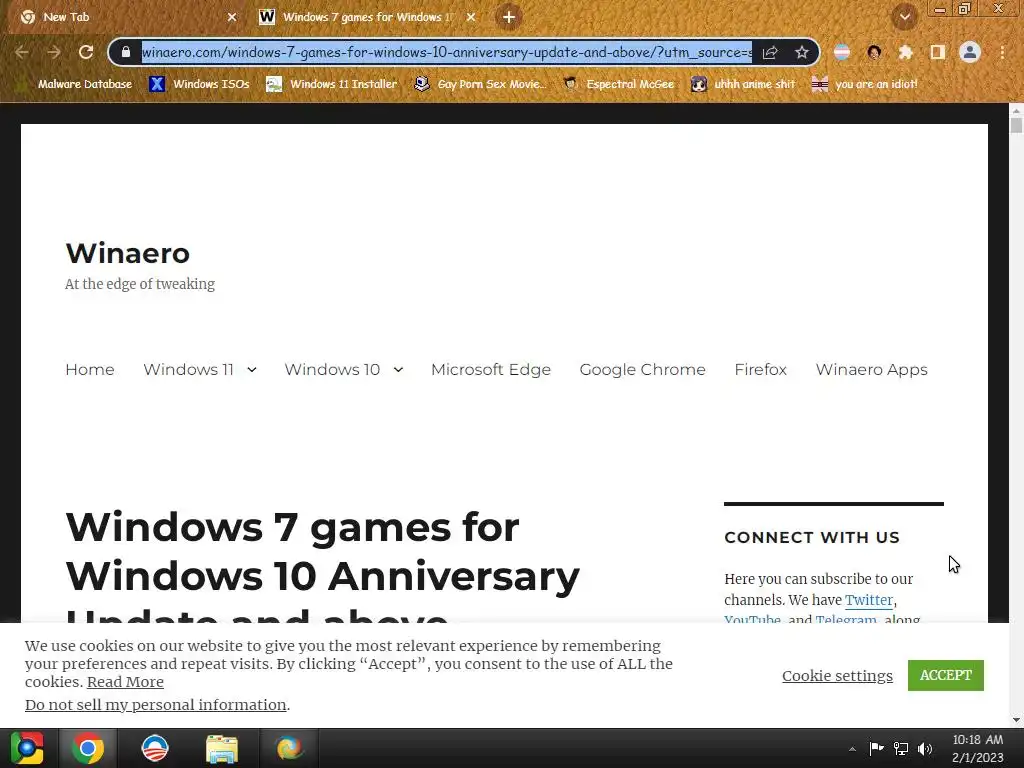Open the Windows 10 menu item

[332, 370]
